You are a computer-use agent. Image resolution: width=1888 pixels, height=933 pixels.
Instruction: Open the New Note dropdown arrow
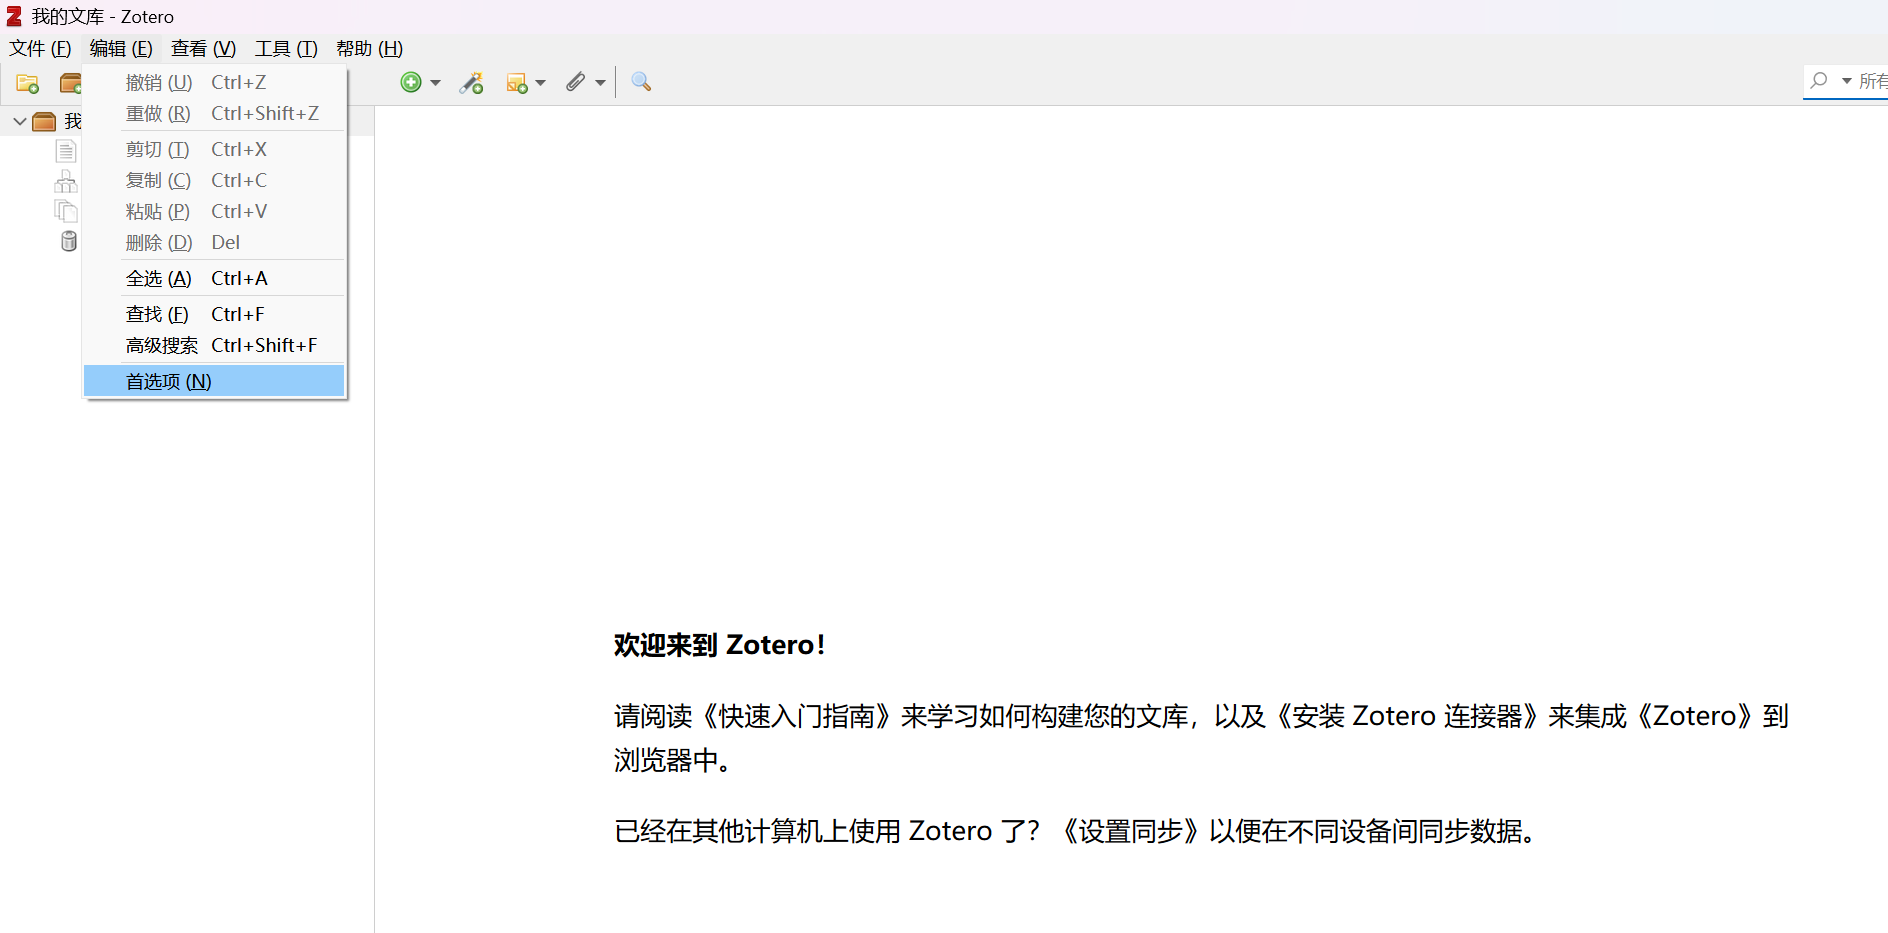coord(541,83)
